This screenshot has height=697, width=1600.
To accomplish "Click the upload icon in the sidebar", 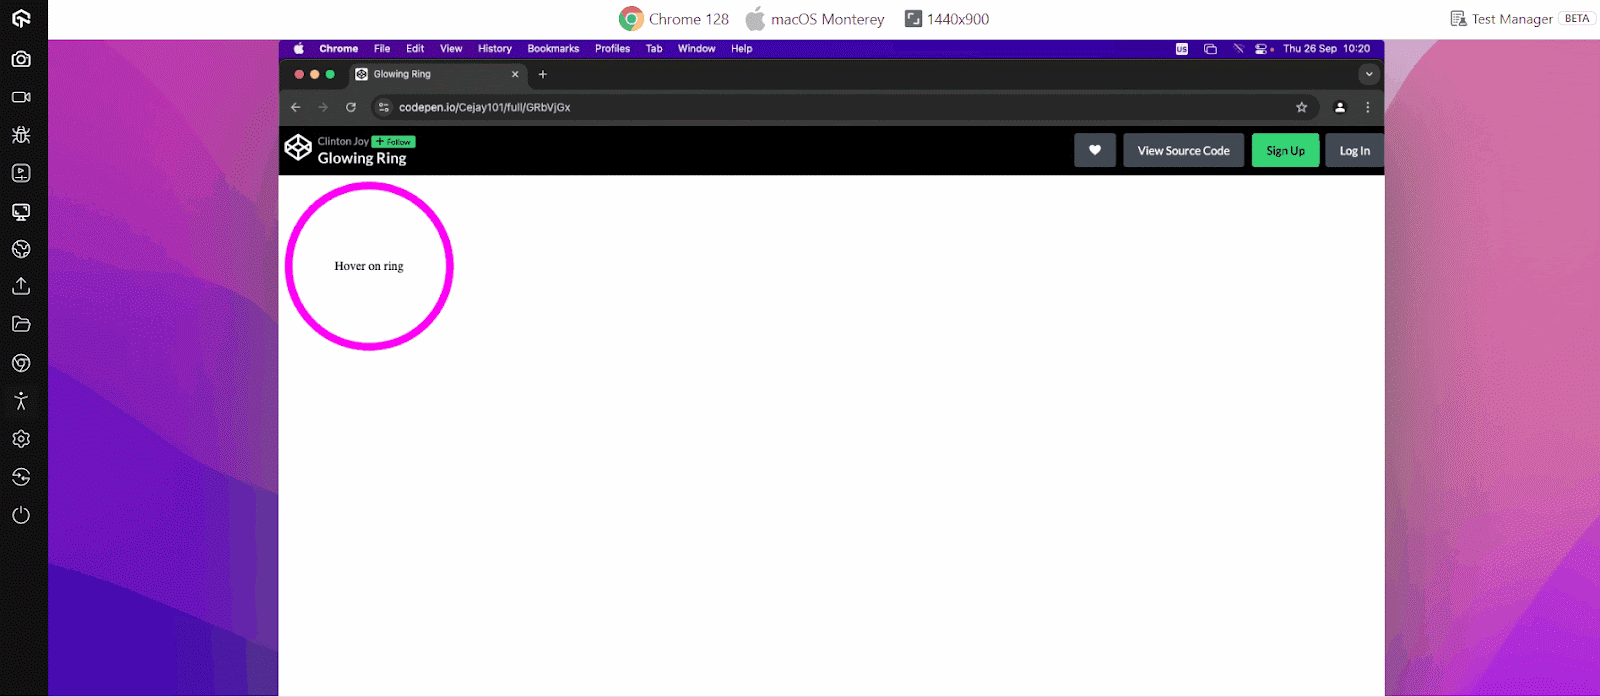I will (21, 287).
